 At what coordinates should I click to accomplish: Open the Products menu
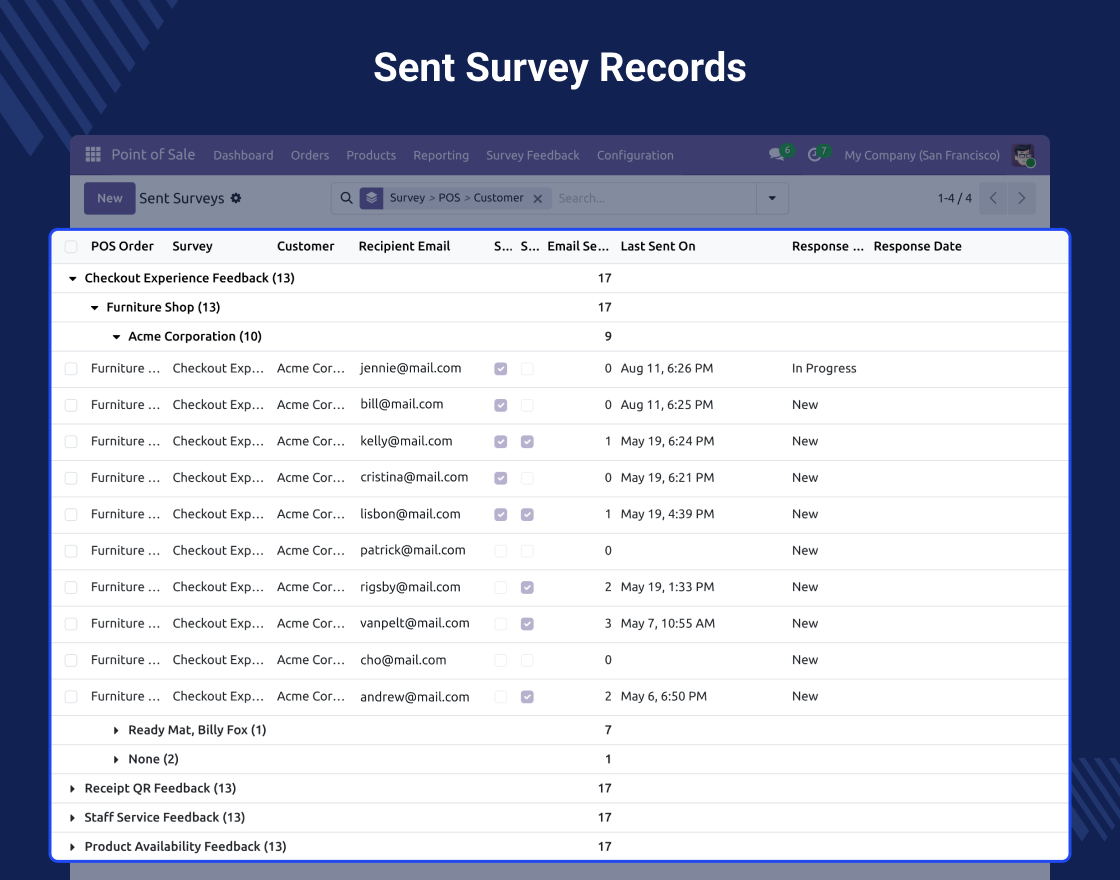click(371, 155)
